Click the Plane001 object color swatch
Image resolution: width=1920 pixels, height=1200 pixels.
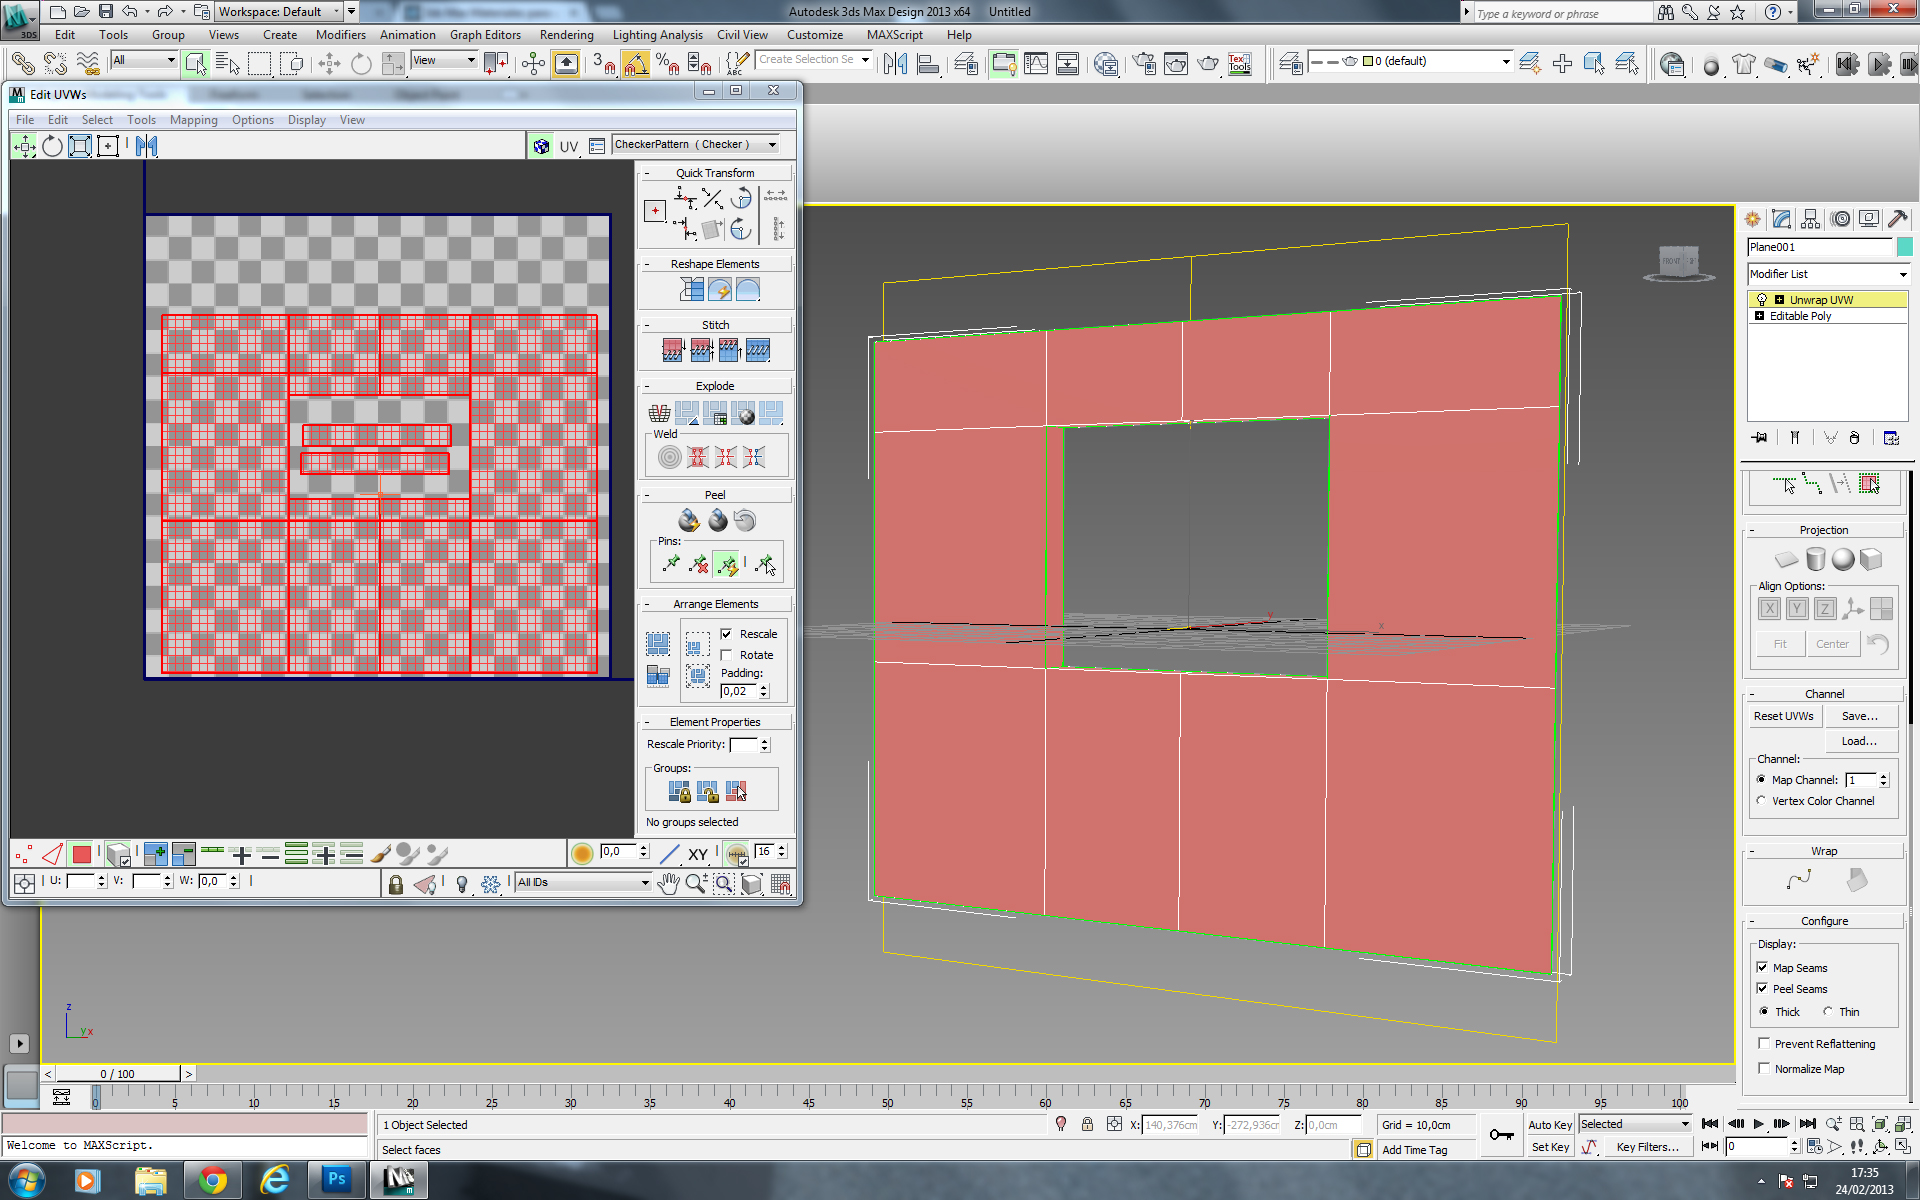click(1904, 247)
